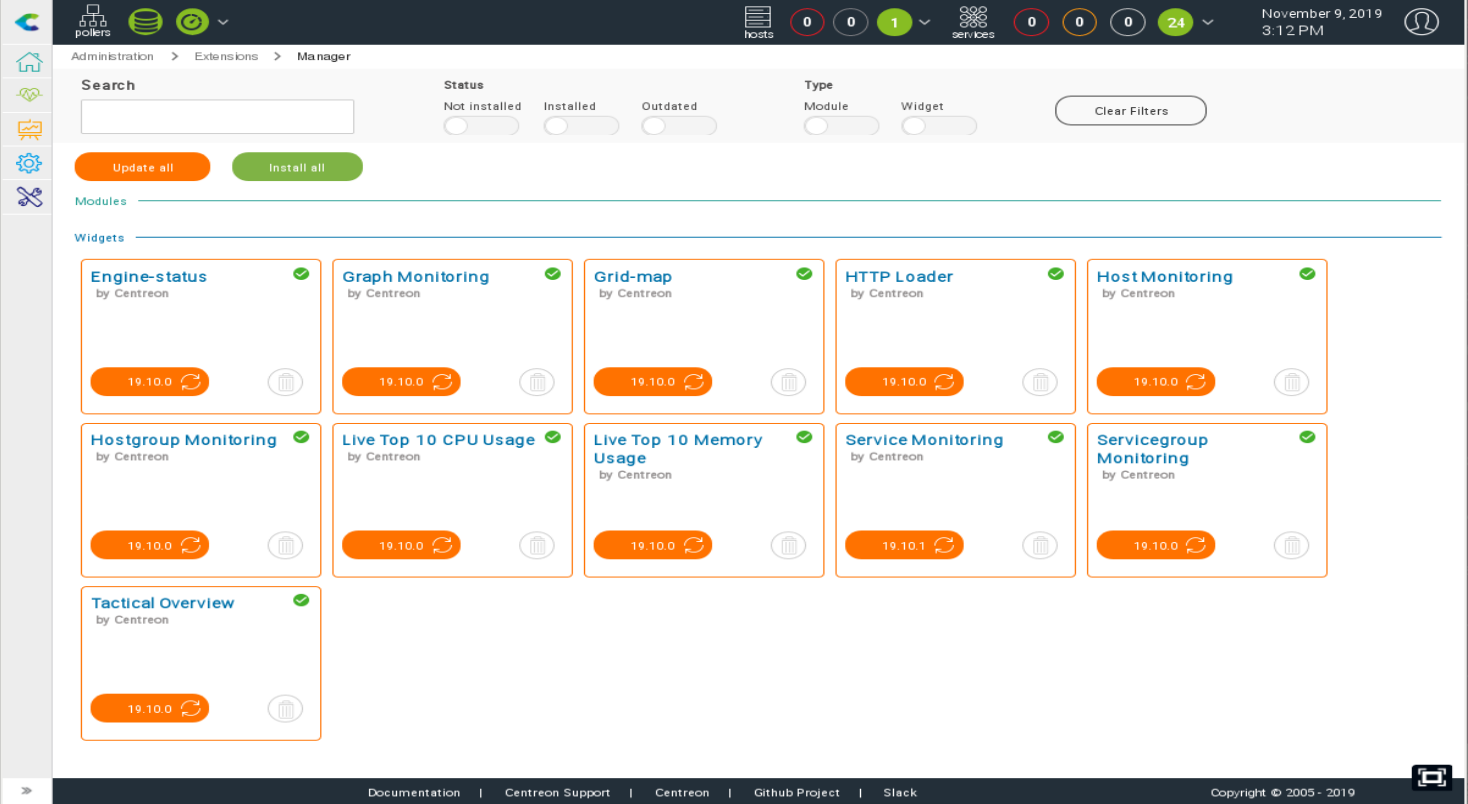Click the fullscreen icon at bottom right

click(1431, 778)
